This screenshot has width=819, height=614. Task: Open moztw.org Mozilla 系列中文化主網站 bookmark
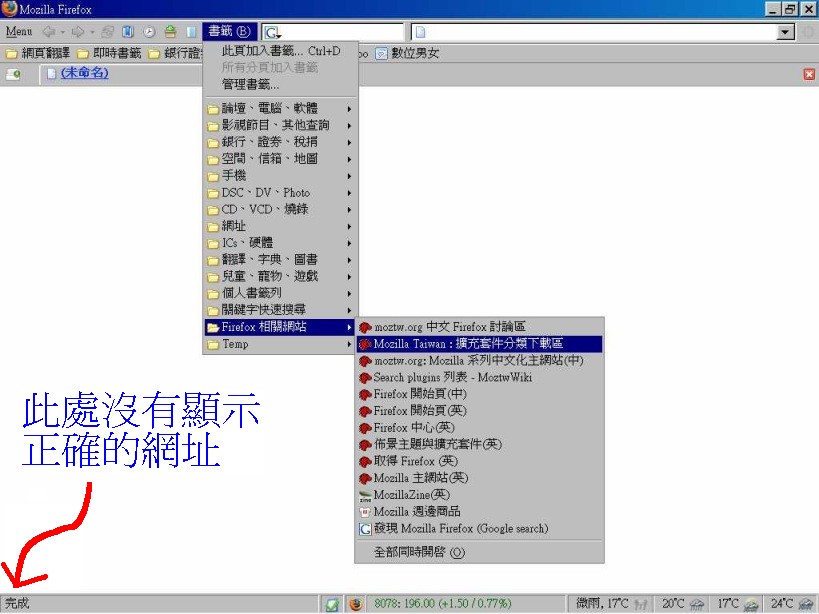479,360
